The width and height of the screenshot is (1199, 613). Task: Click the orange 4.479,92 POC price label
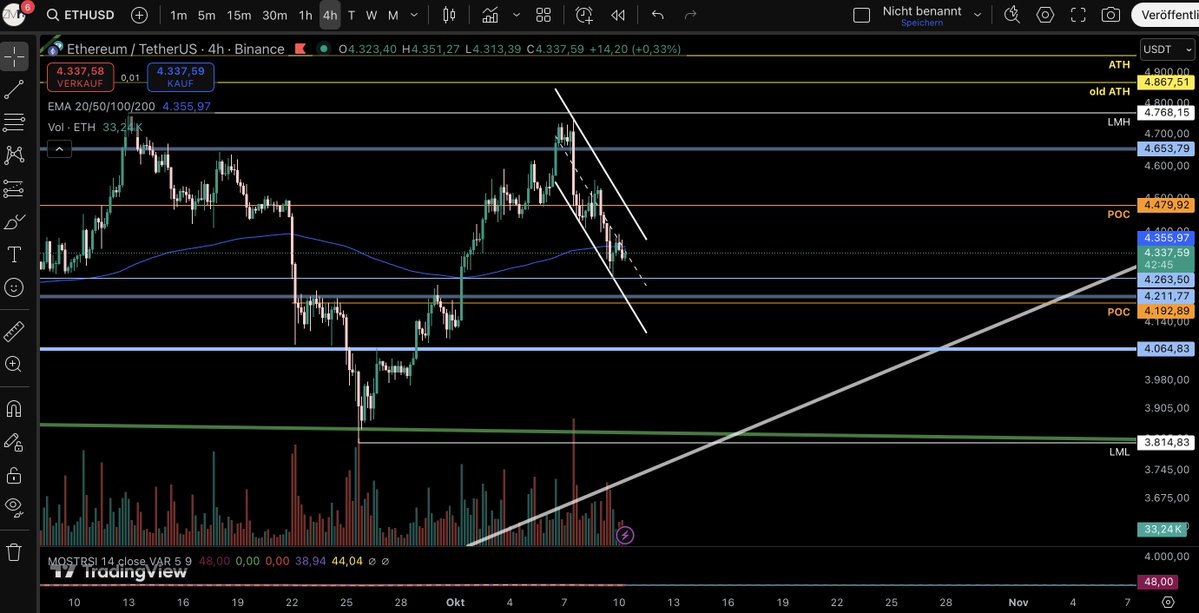(1166, 205)
